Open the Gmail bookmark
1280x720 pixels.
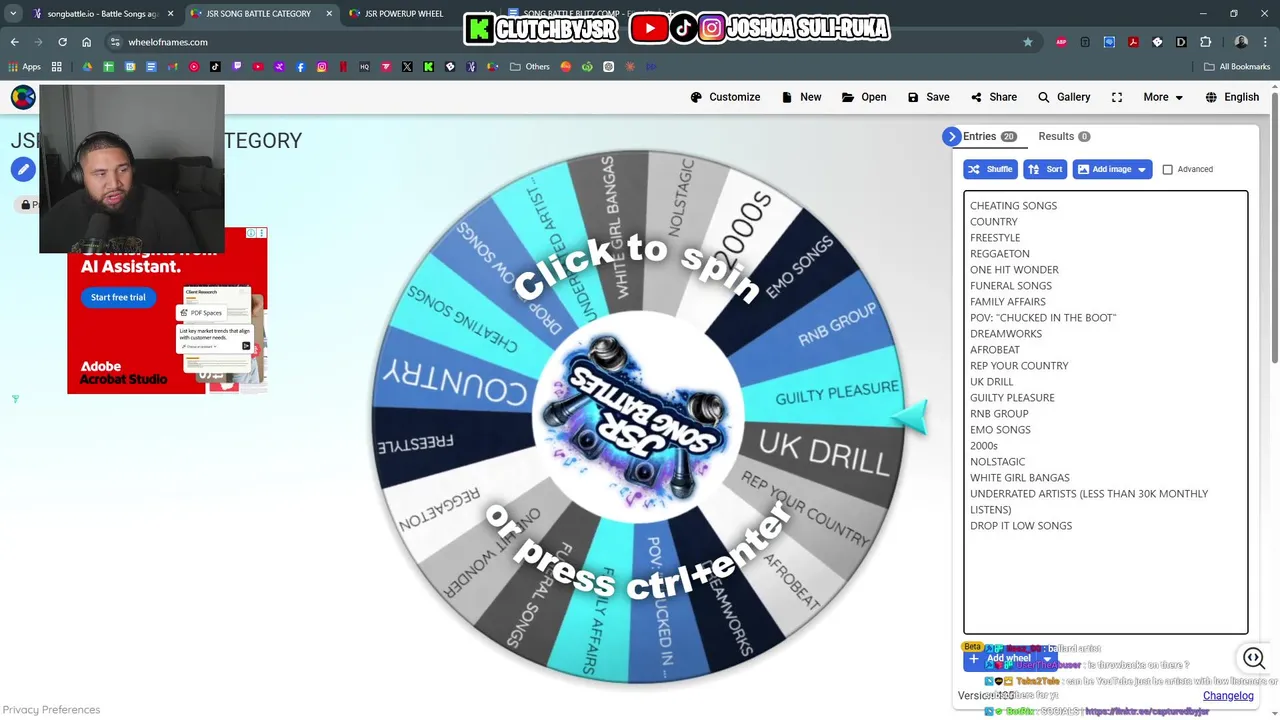click(x=172, y=67)
